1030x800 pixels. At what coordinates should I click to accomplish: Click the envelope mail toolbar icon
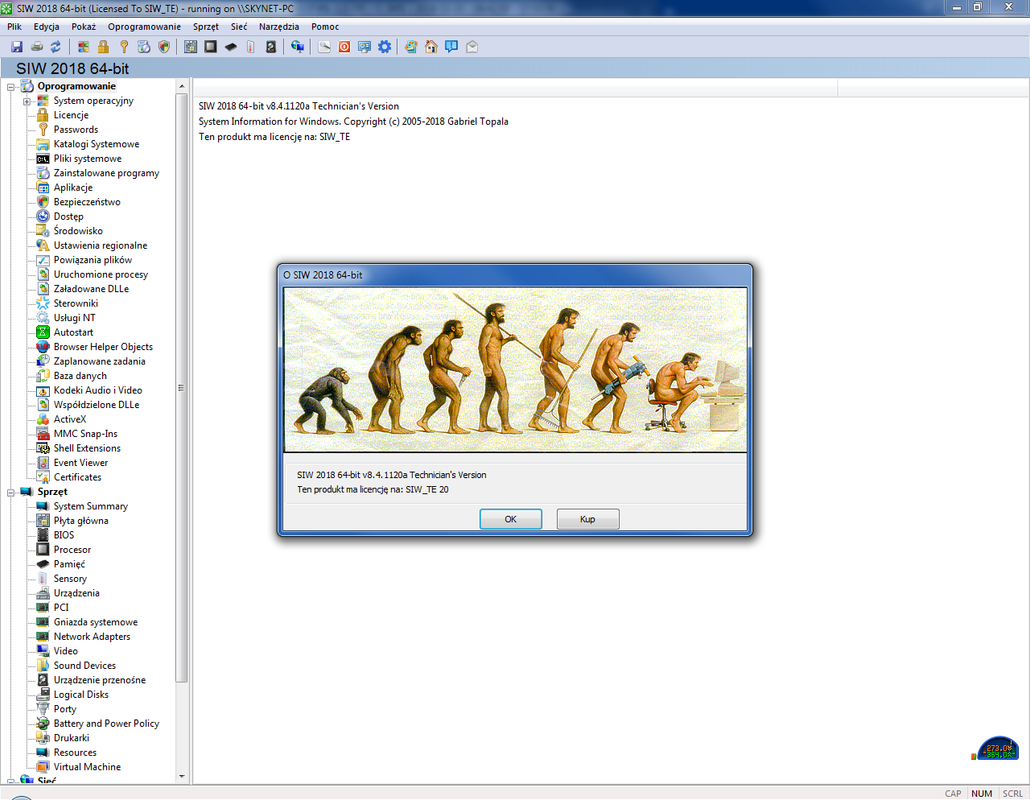click(x=472, y=47)
